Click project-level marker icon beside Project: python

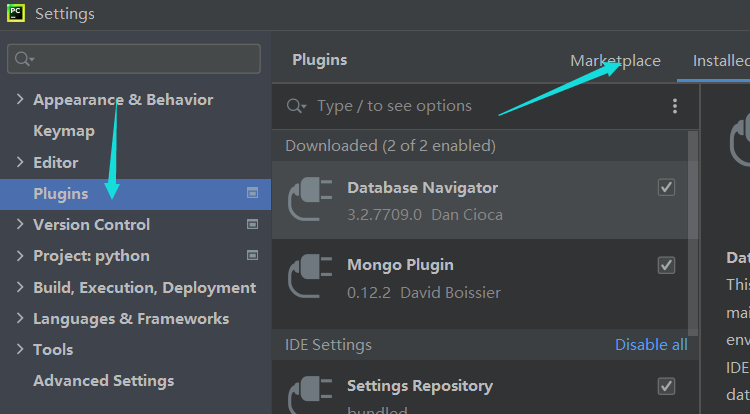point(252,255)
